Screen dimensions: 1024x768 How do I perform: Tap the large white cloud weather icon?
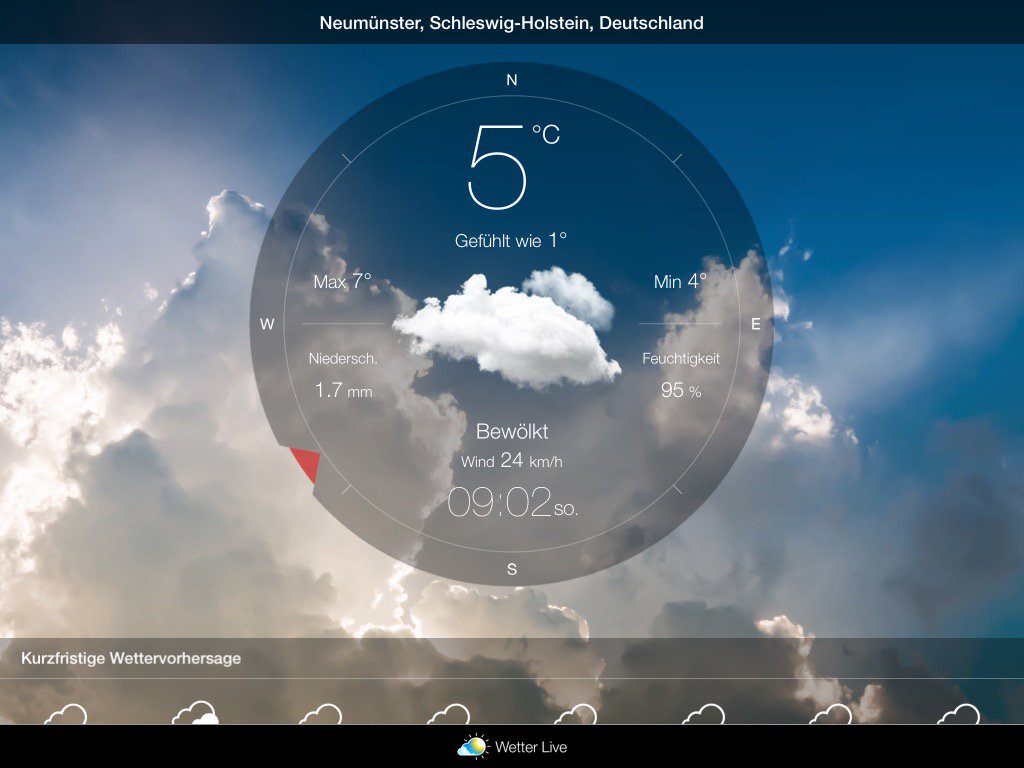click(x=508, y=328)
